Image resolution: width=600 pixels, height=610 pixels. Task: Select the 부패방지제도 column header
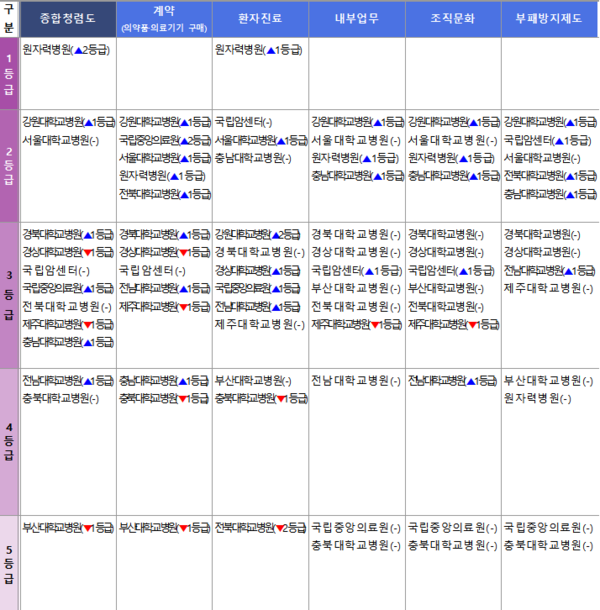(x=549, y=19)
